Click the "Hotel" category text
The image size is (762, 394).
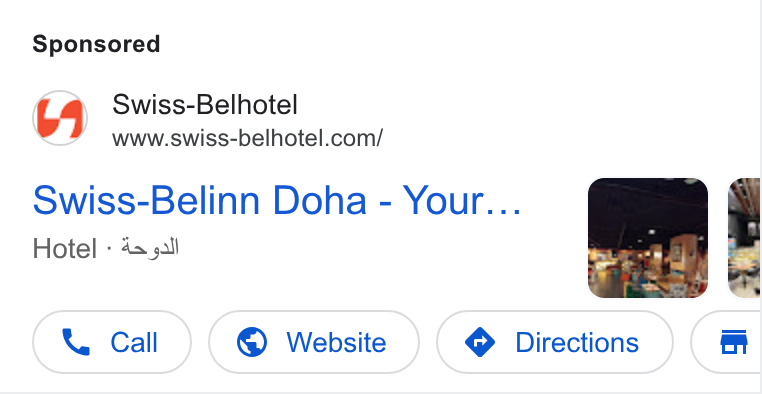[x=65, y=249]
